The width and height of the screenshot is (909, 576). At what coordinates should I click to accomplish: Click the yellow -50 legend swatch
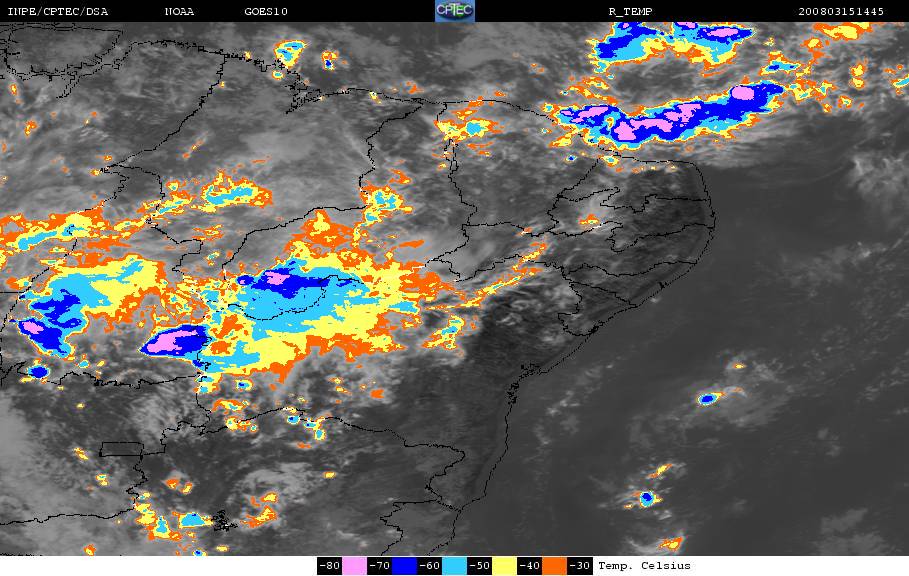pos(504,566)
